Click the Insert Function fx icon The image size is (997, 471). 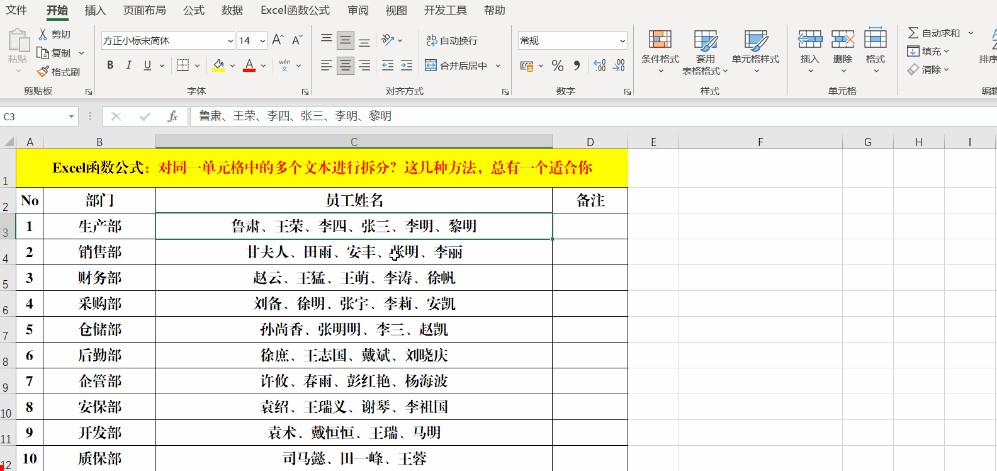click(x=172, y=116)
